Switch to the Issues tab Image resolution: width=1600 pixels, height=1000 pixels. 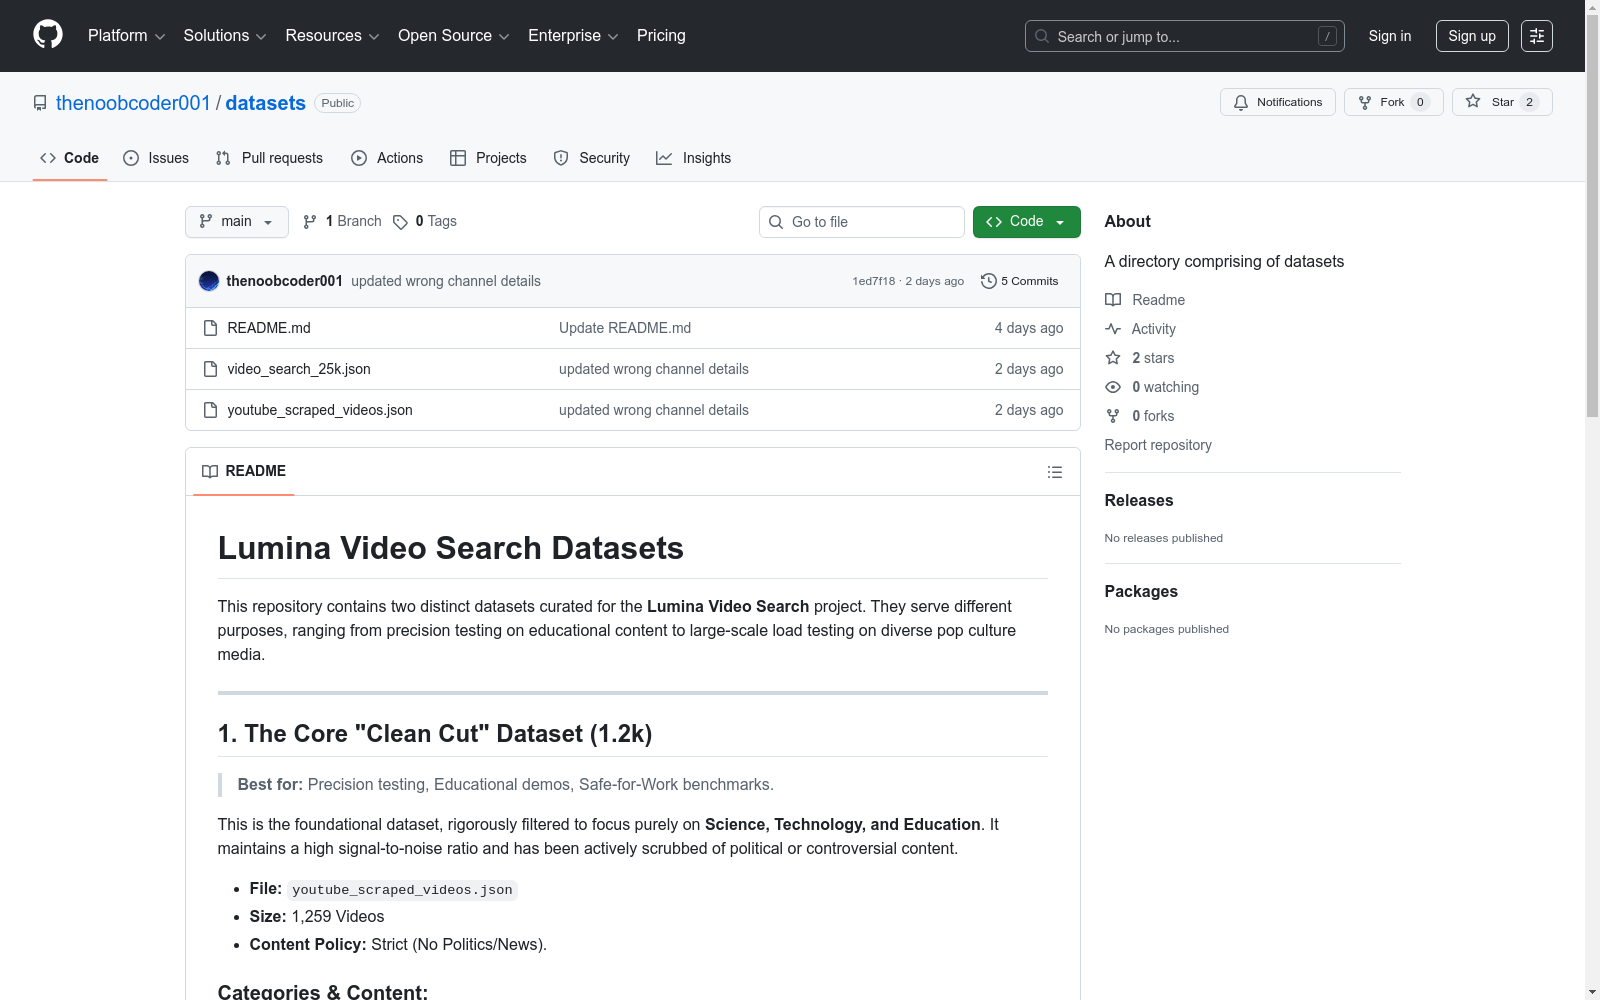coord(156,158)
